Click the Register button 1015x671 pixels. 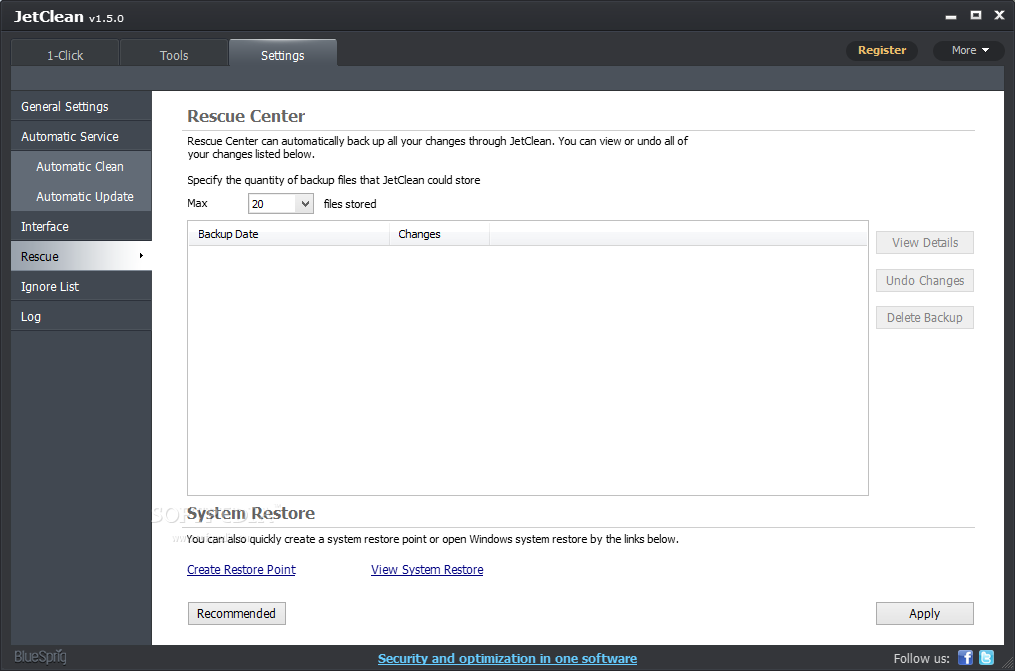pyautogui.click(x=882, y=50)
